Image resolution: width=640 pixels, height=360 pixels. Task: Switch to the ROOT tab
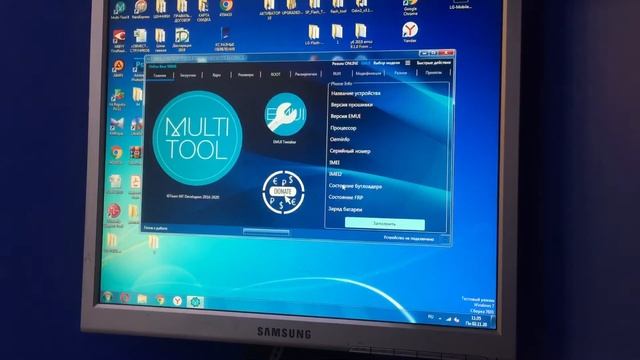tap(276, 75)
